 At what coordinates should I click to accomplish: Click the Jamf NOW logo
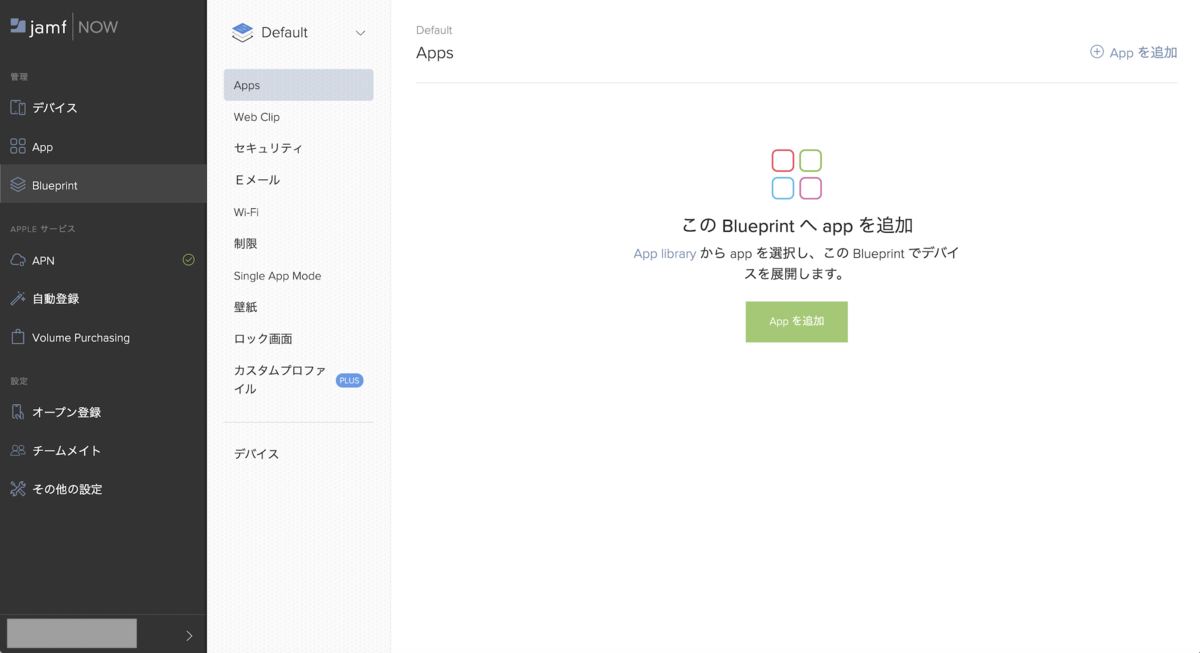[64, 27]
